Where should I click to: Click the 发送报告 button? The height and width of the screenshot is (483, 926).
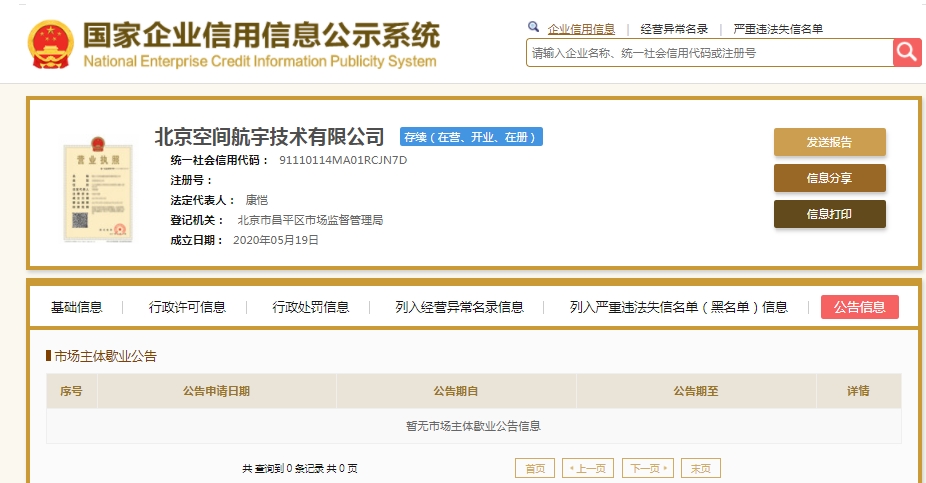pos(830,142)
